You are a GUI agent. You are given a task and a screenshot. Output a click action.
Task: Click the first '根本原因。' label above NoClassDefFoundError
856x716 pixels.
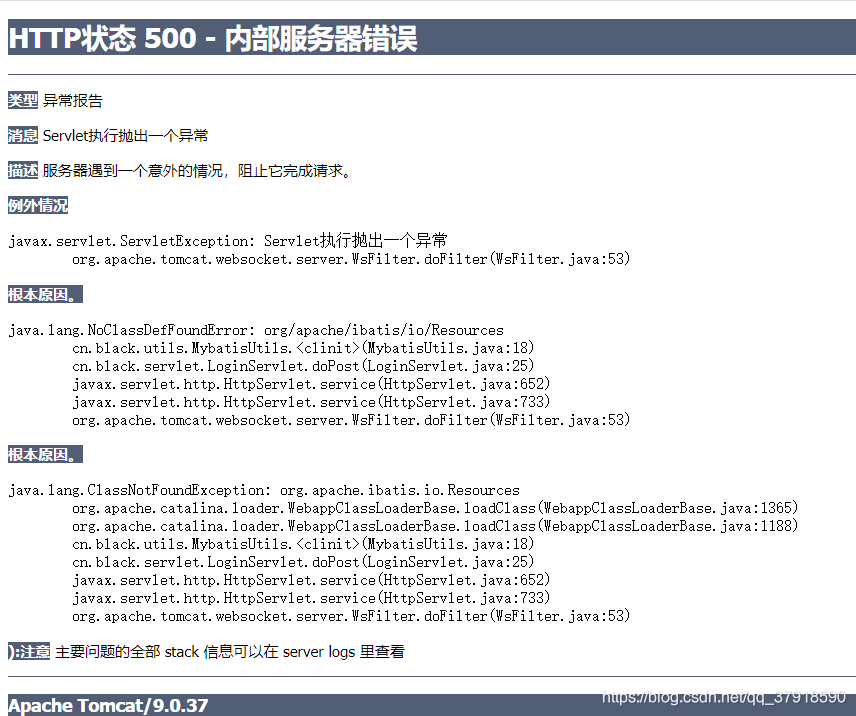pos(45,295)
